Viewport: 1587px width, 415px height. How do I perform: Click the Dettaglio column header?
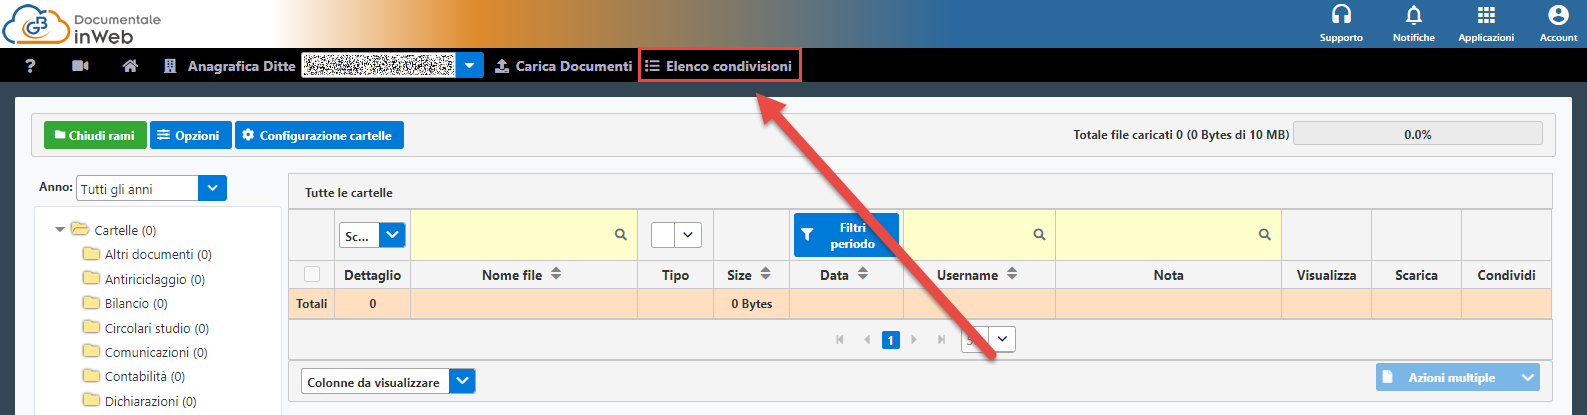pos(372,275)
